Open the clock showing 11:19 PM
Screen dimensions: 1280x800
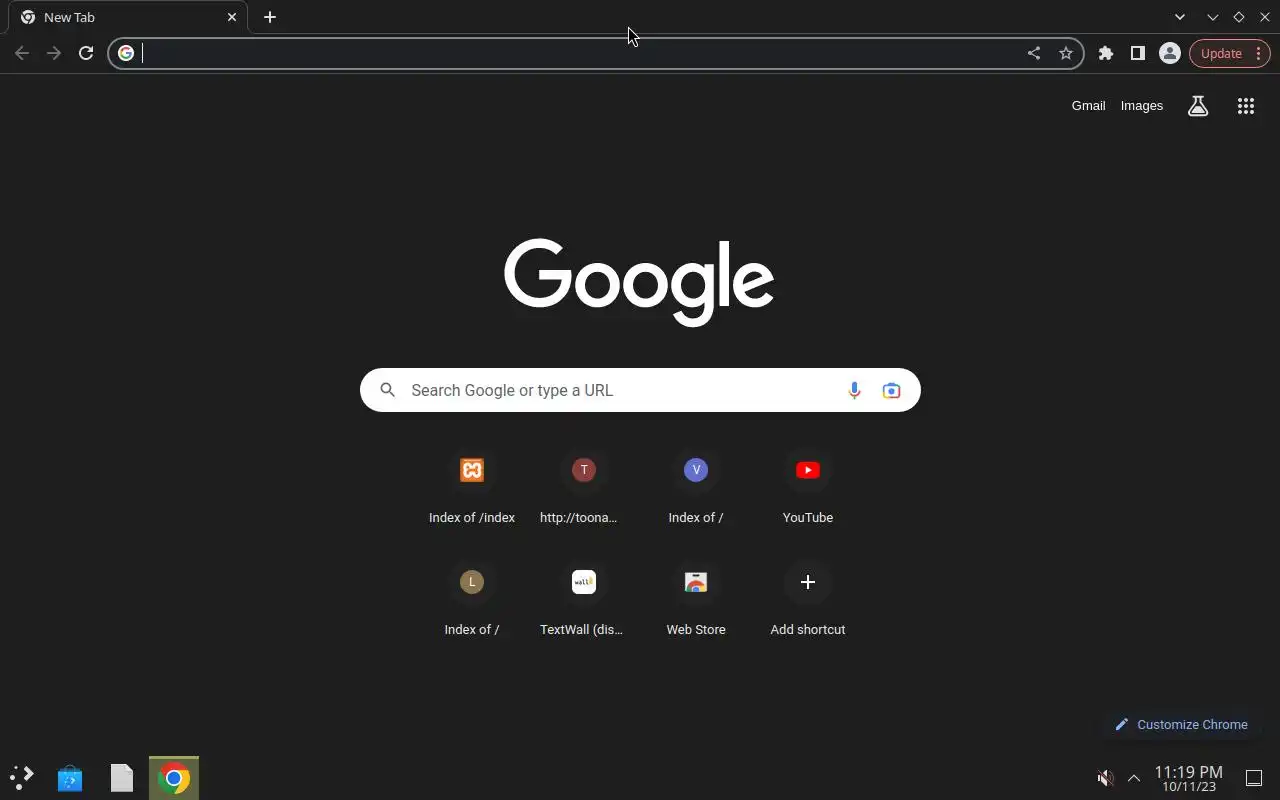pos(1189,778)
